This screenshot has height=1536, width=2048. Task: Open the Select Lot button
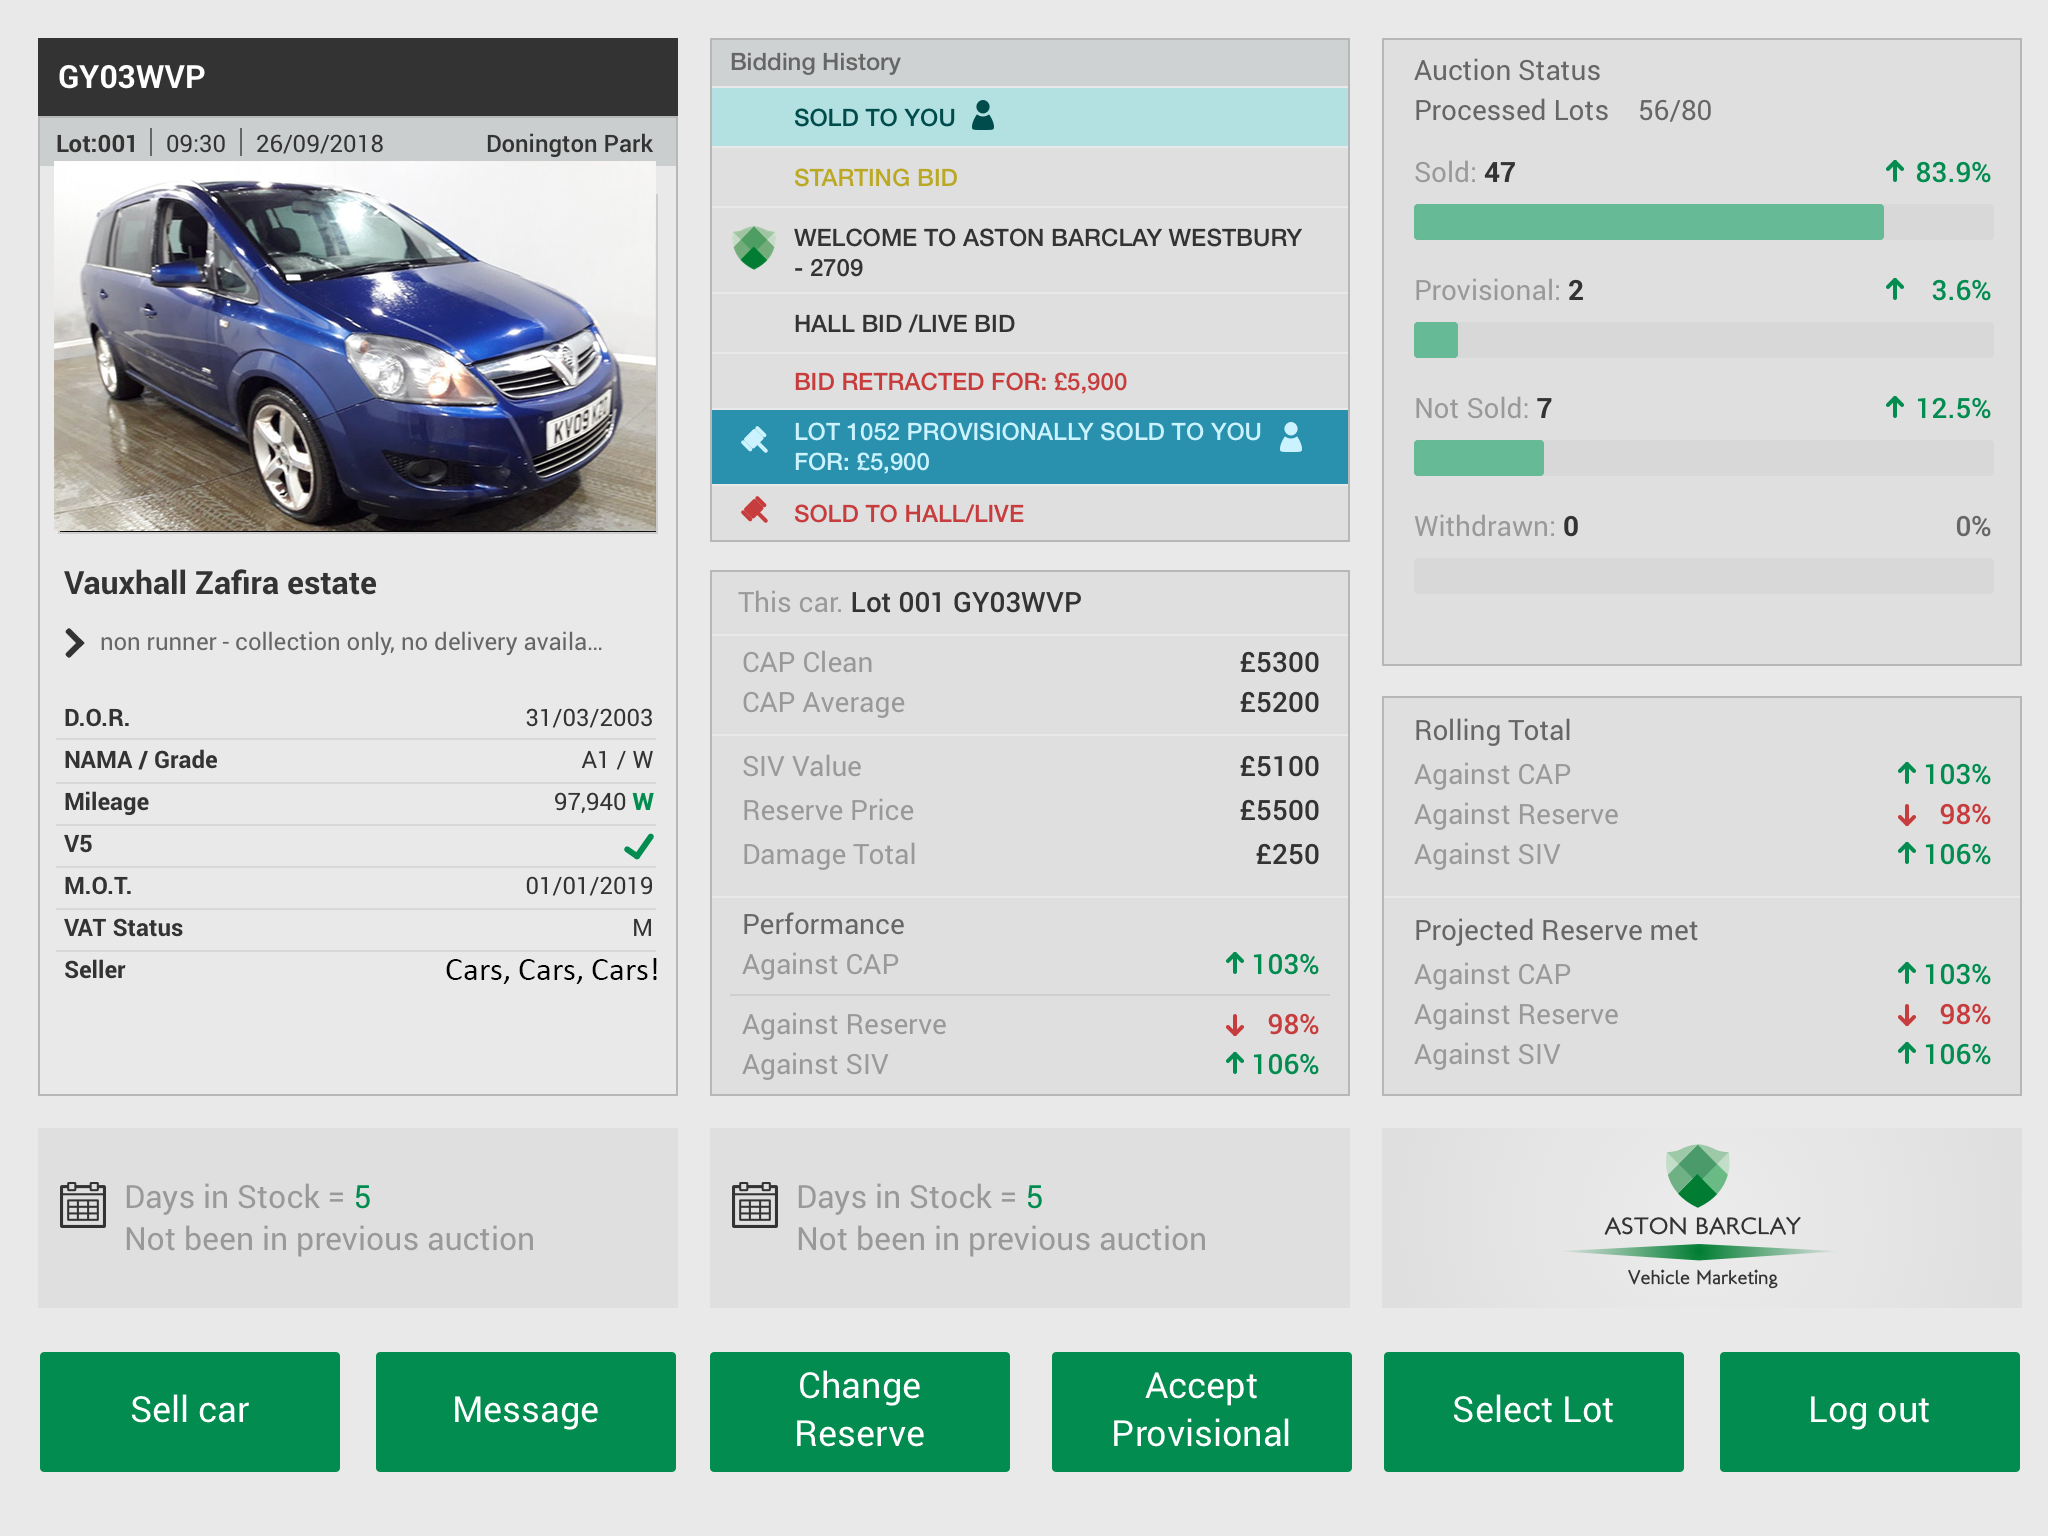pyautogui.click(x=1532, y=1410)
